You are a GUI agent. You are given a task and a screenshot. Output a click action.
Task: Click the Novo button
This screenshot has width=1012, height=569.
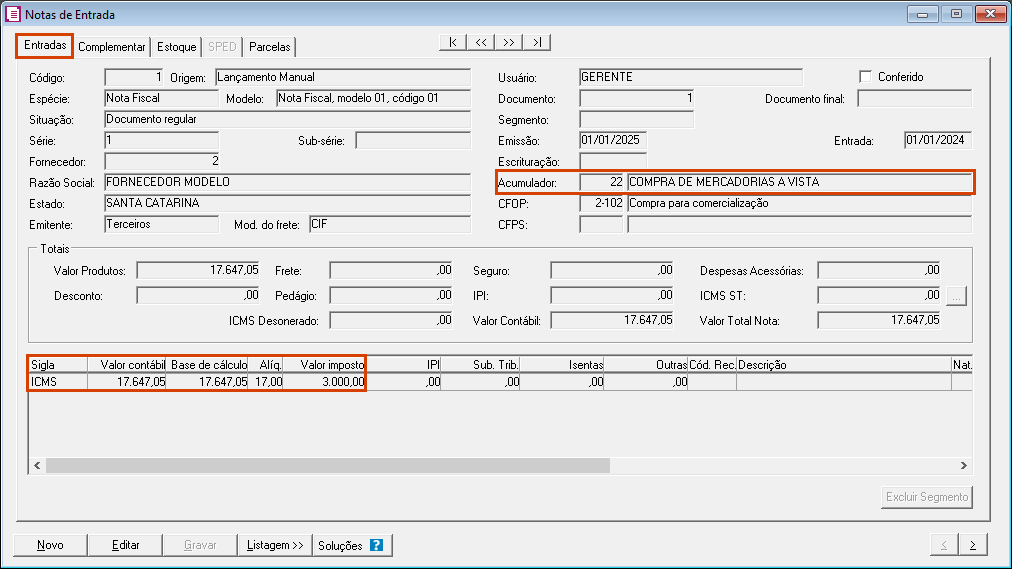pos(50,545)
